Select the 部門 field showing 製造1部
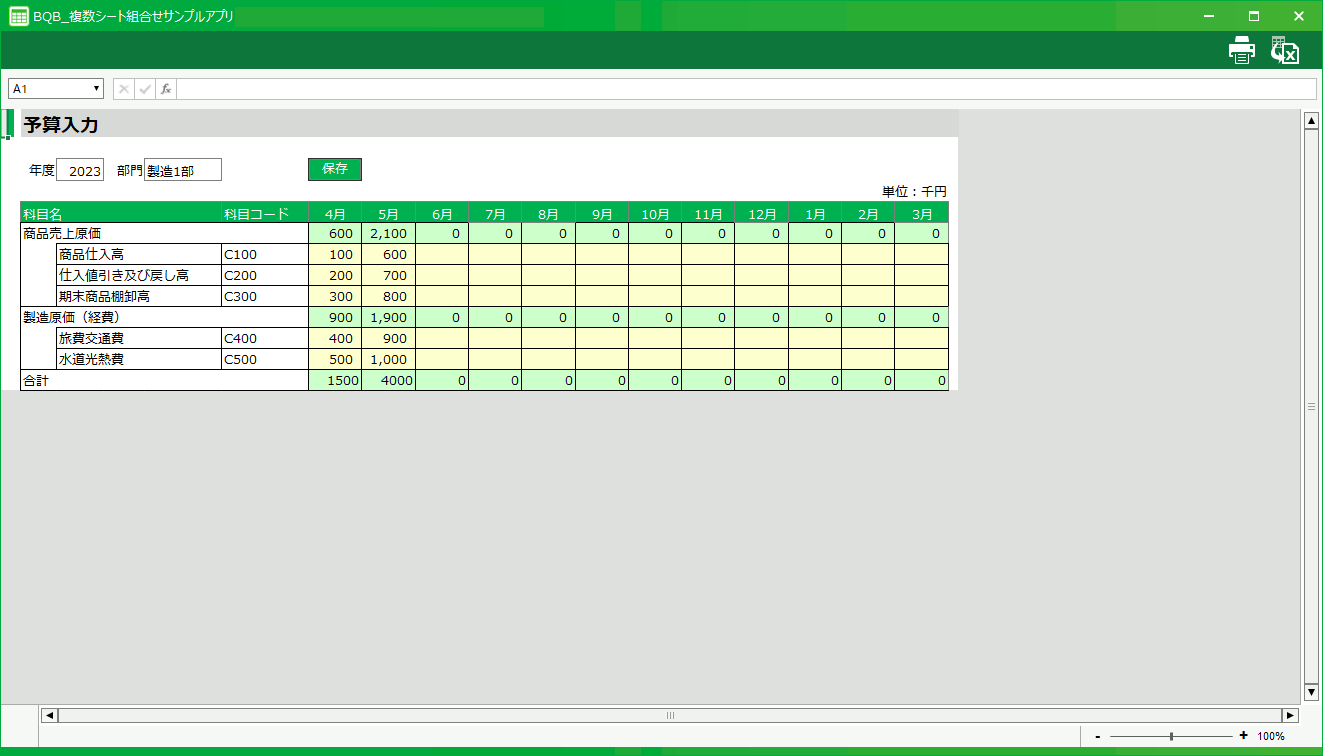The width and height of the screenshot is (1323, 756). click(x=182, y=171)
